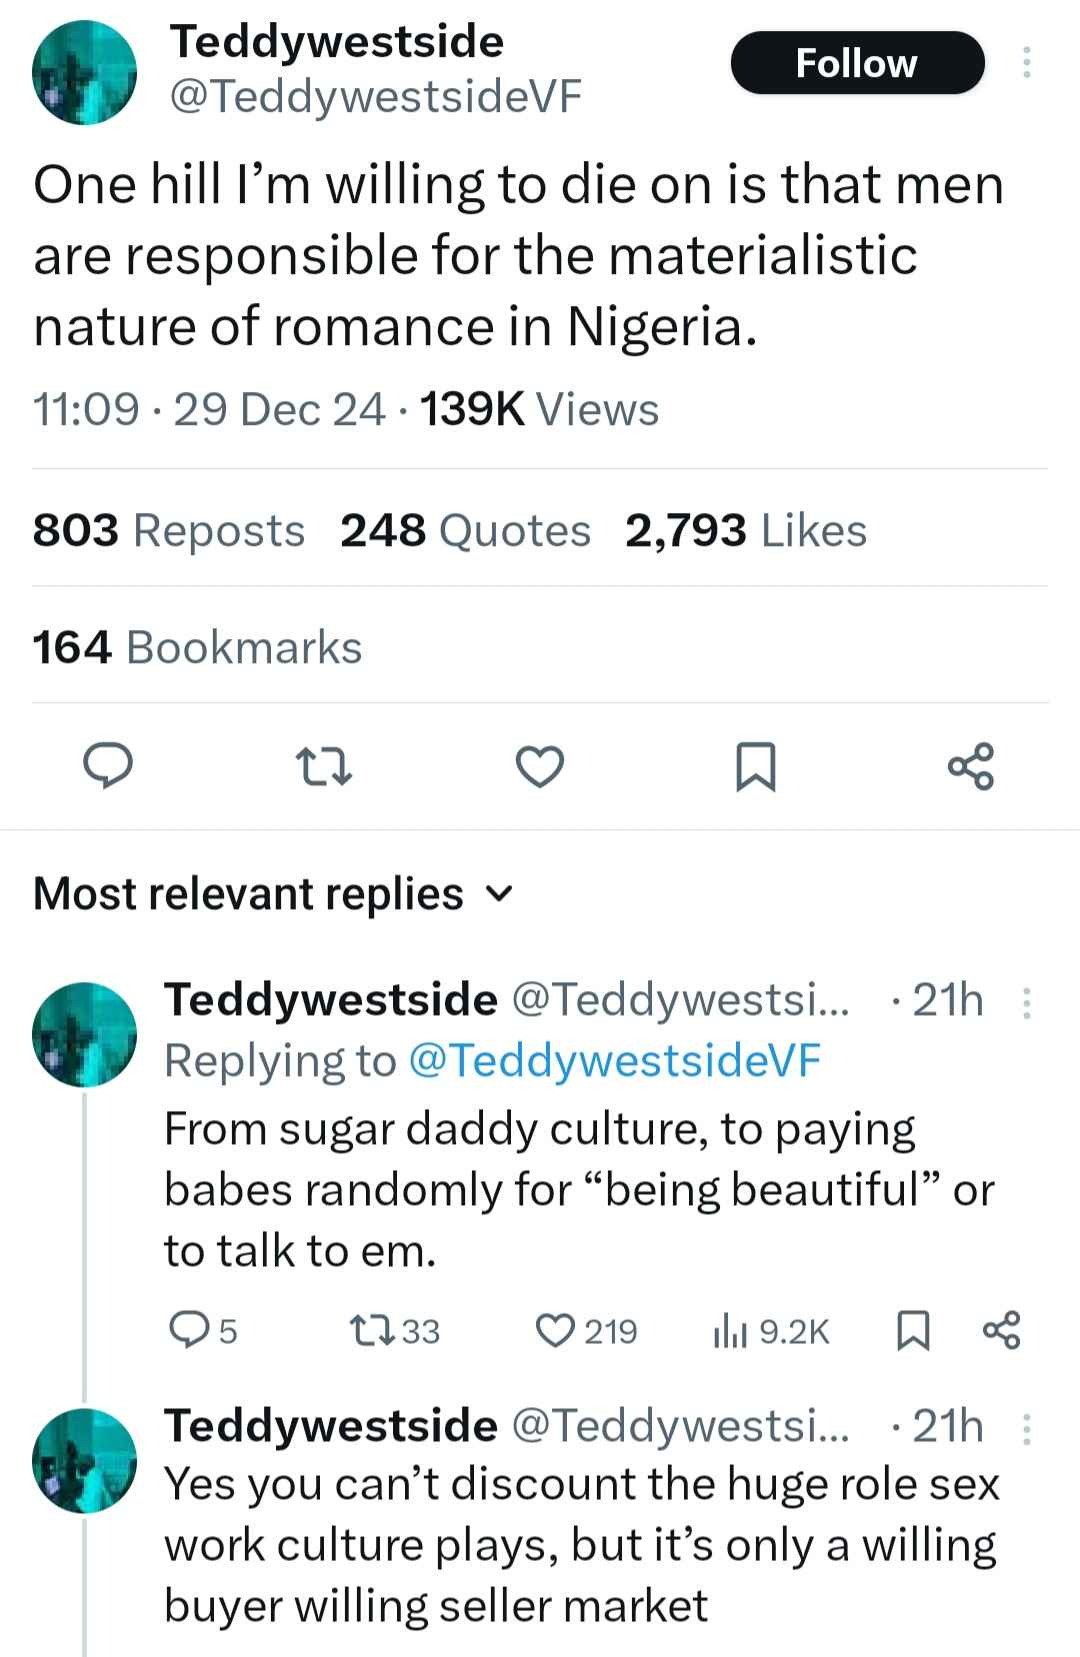
Task: Reply to the sugar daddy culture reply
Action: tap(203, 1331)
